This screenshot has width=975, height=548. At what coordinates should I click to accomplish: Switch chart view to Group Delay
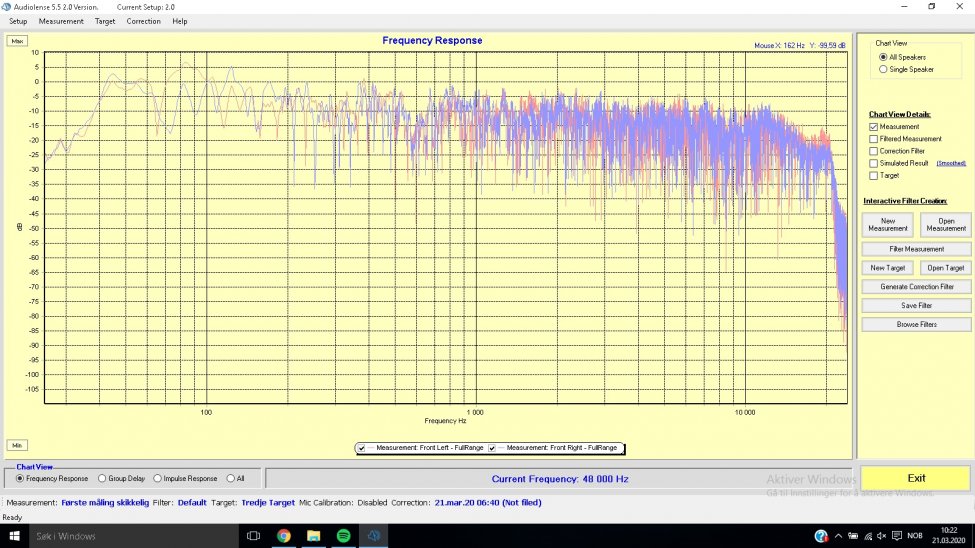(x=101, y=478)
